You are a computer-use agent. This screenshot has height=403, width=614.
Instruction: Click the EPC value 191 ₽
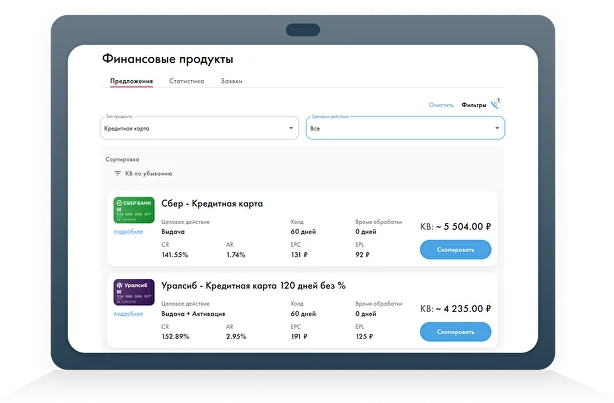pos(299,337)
